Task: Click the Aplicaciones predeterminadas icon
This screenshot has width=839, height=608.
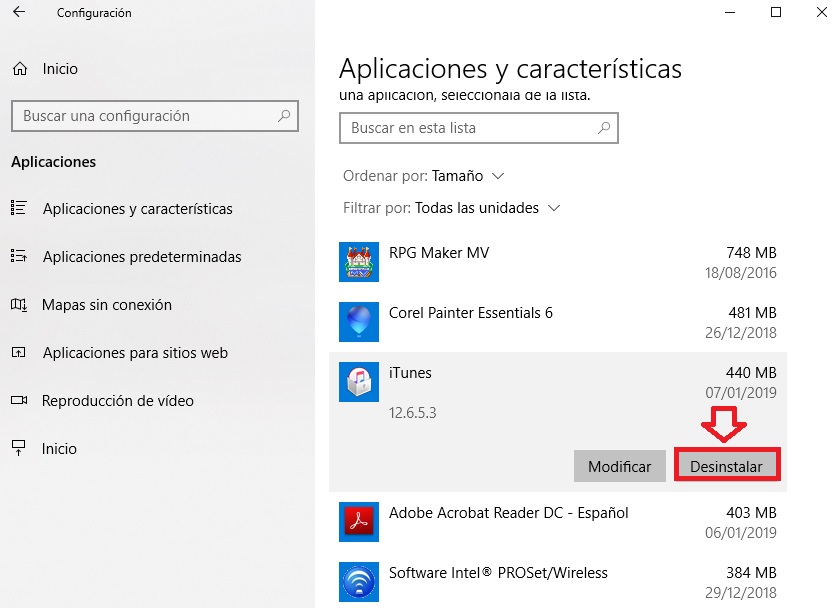Action: (19, 256)
